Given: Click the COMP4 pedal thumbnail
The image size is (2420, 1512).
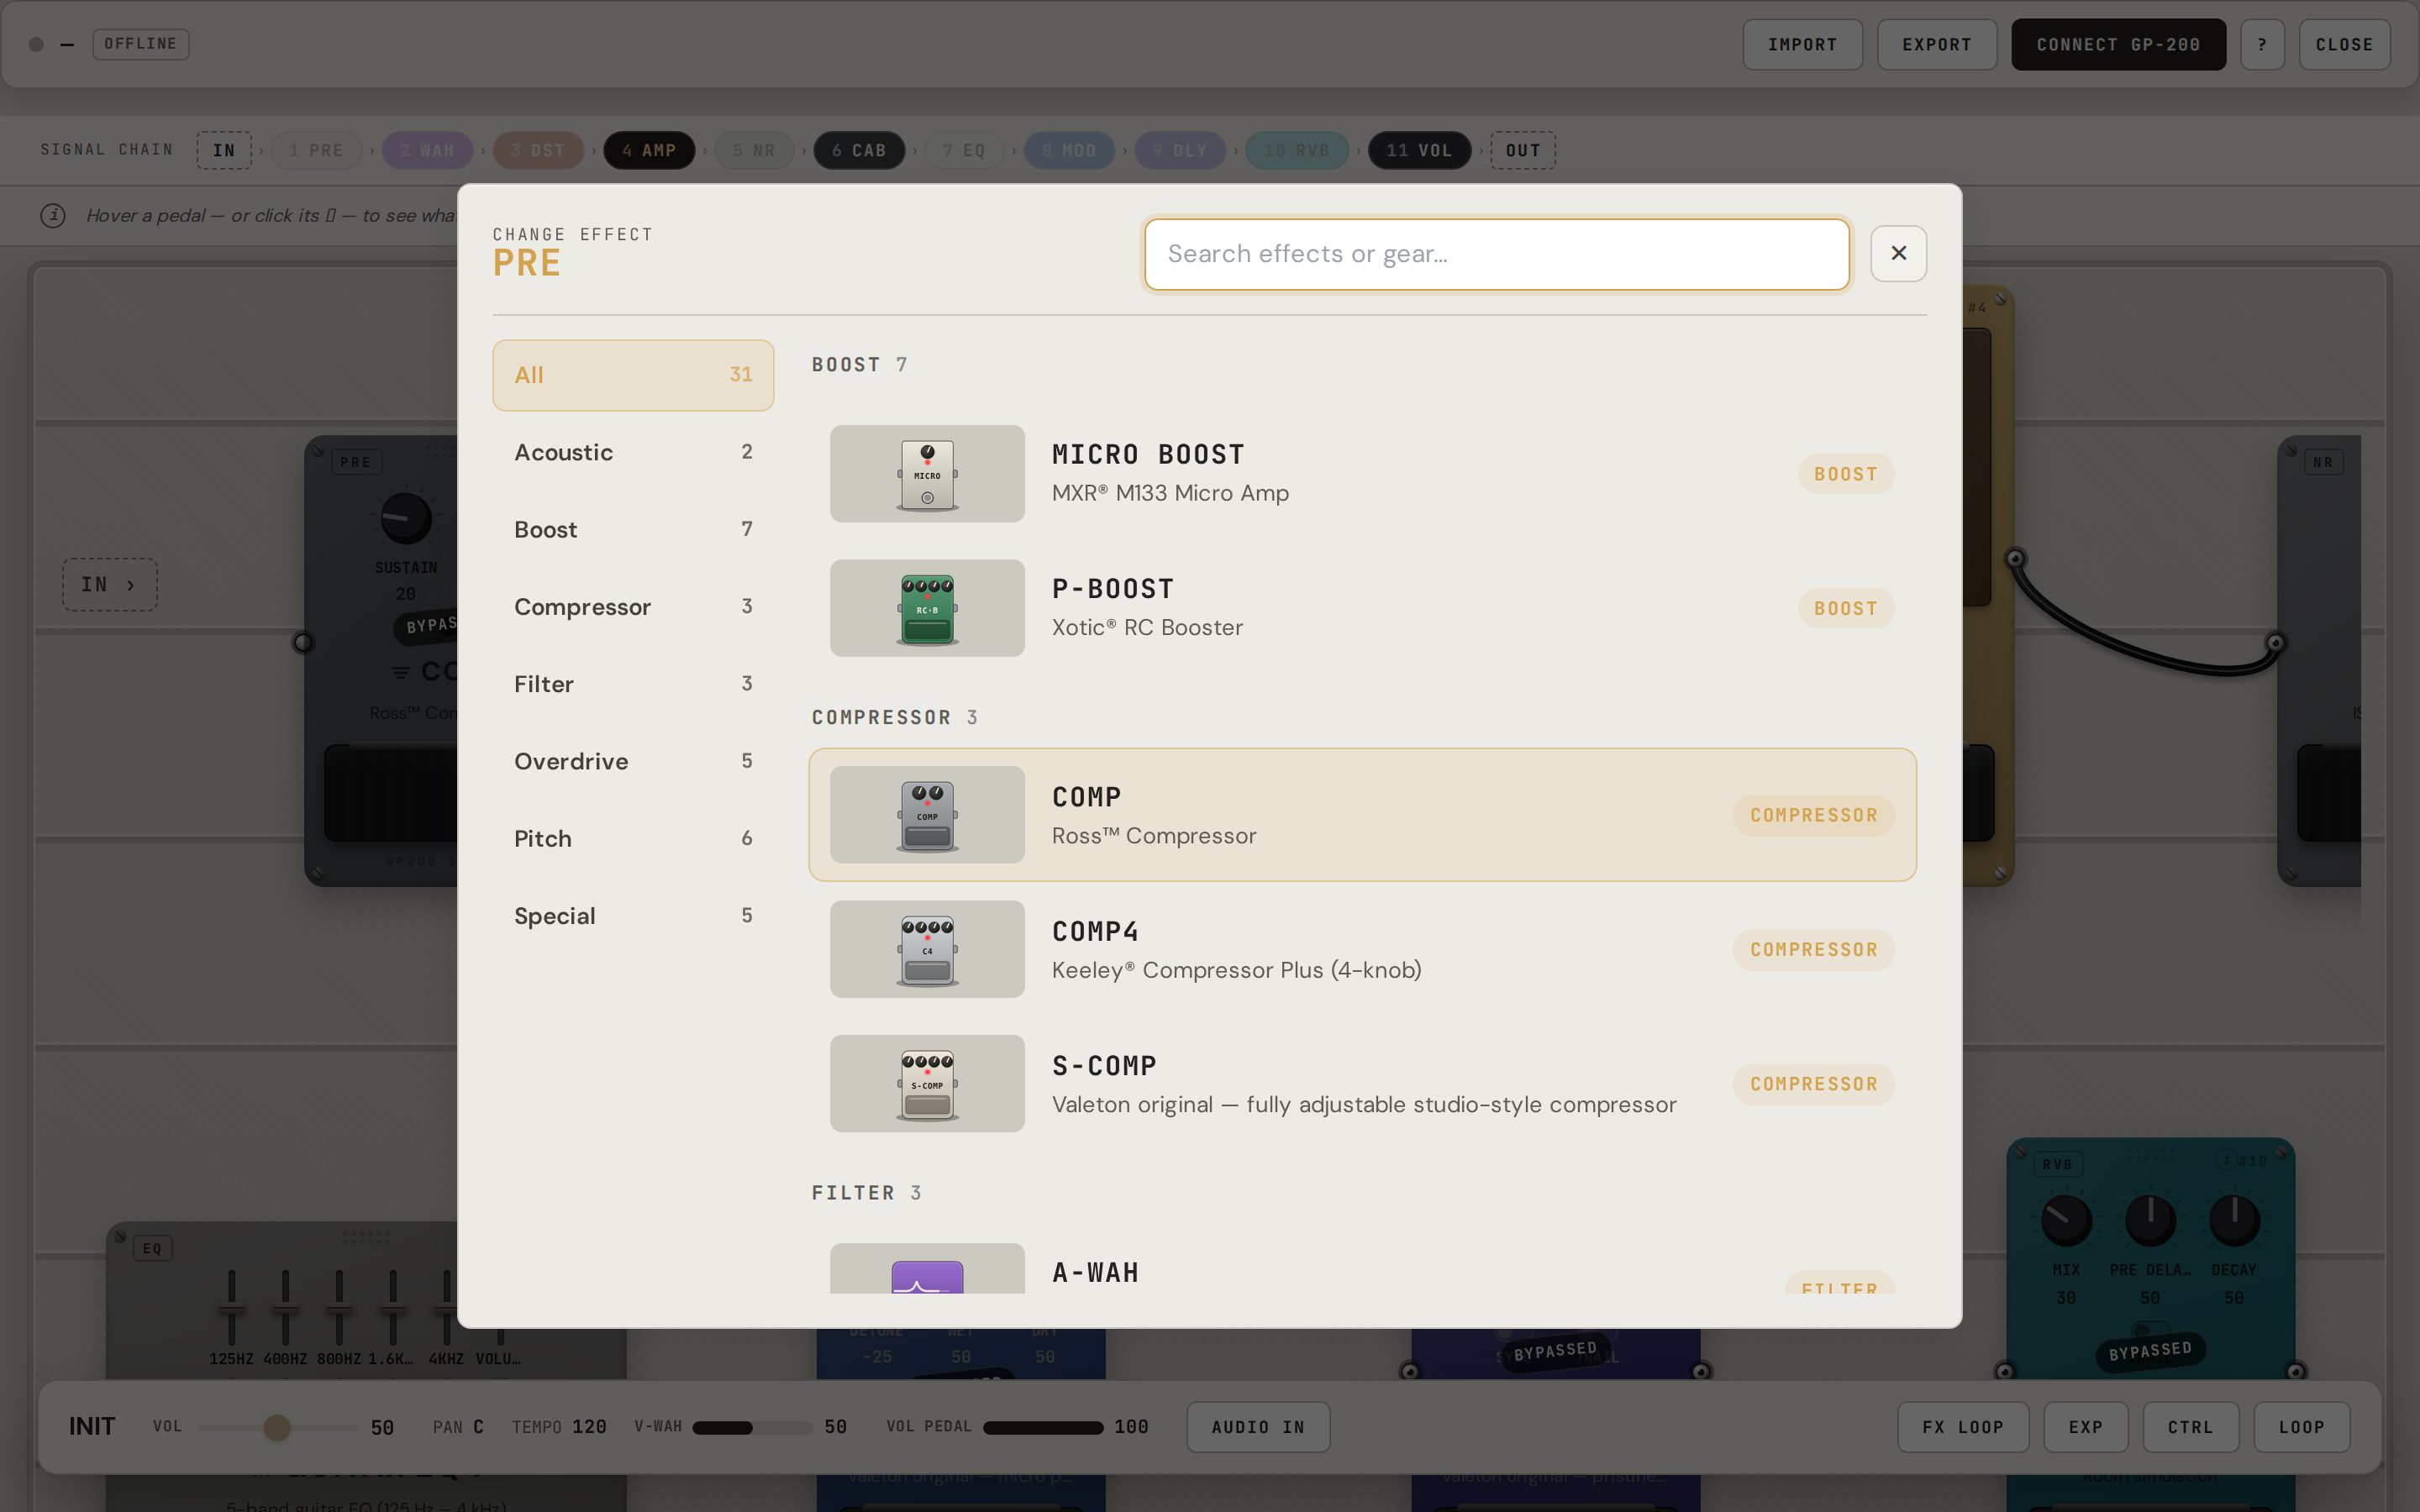Looking at the screenshot, I should click(927, 949).
